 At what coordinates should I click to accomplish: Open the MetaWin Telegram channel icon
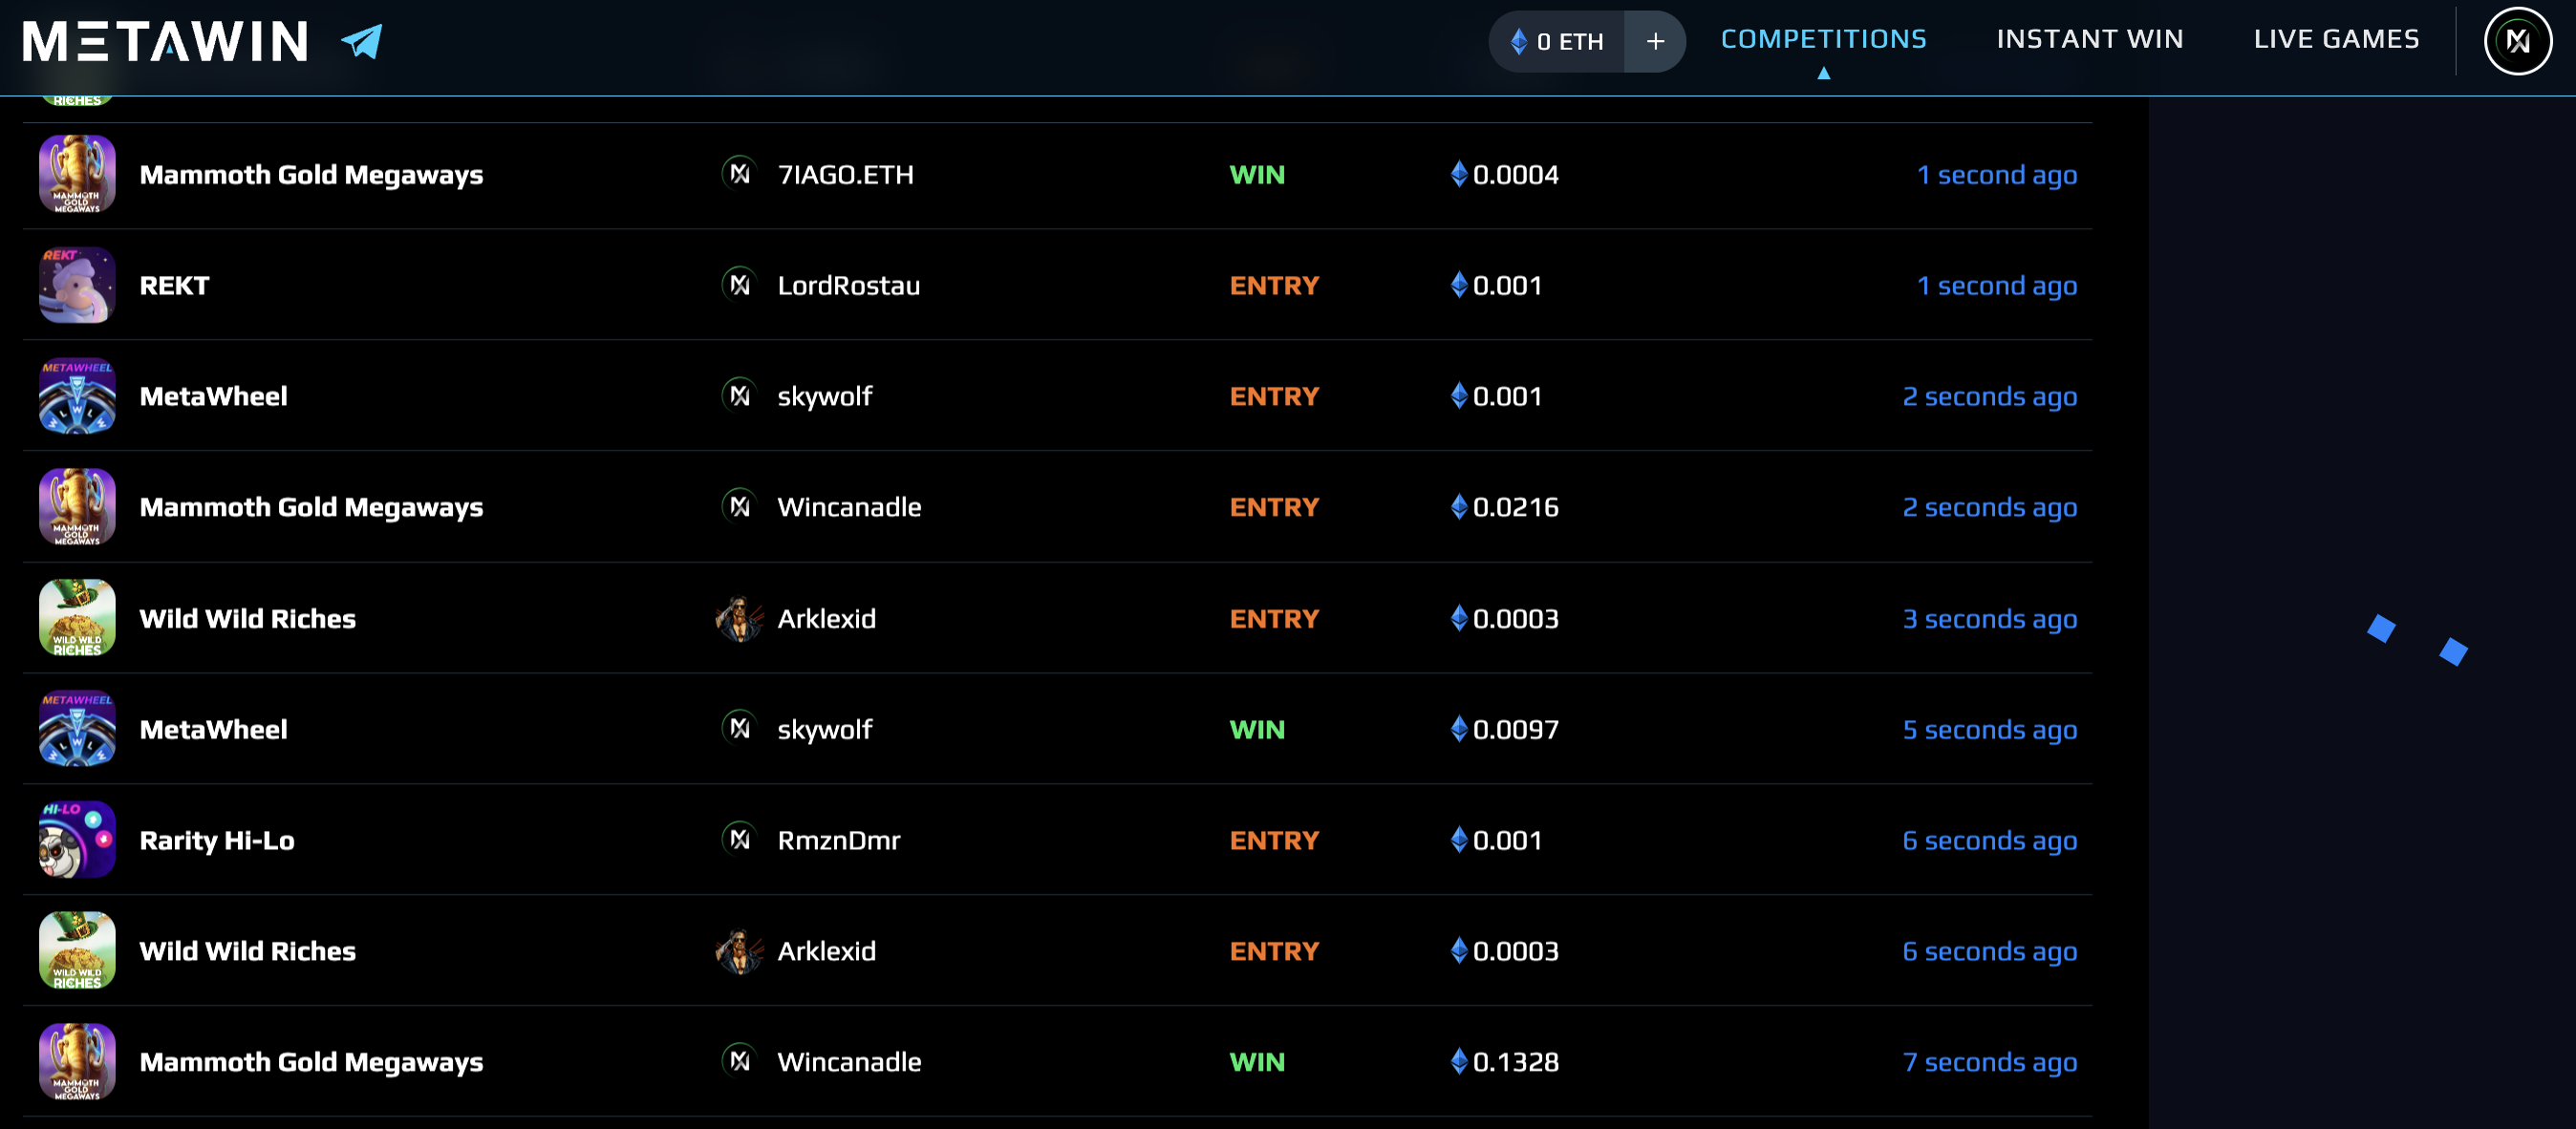361,41
